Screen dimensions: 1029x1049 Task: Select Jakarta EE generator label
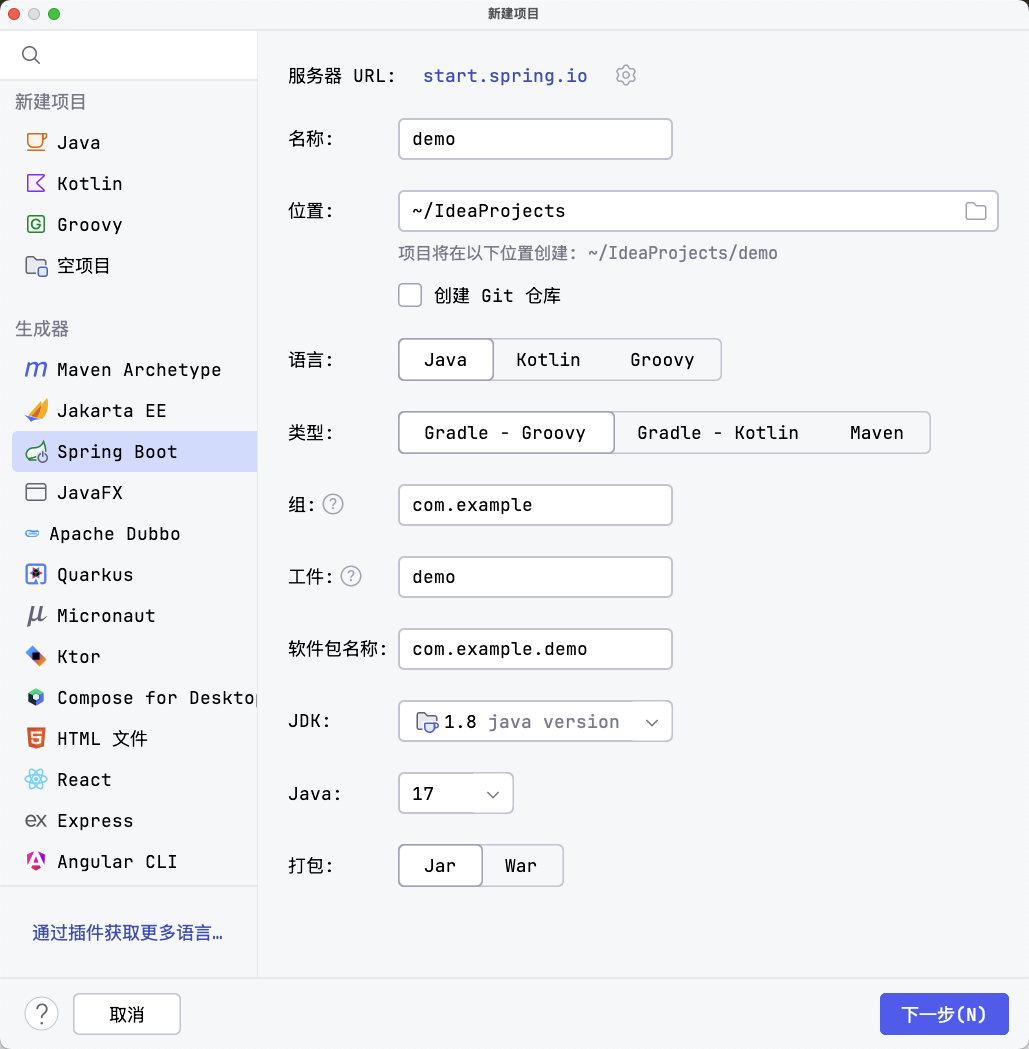coord(112,410)
